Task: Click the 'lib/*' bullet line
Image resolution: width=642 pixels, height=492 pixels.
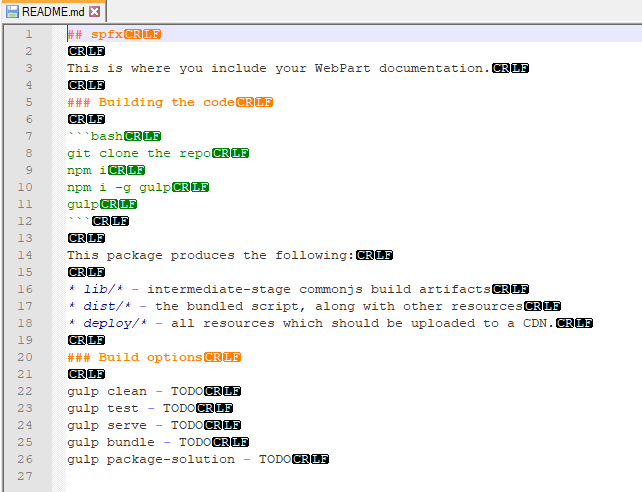Action: (x=279, y=289)
